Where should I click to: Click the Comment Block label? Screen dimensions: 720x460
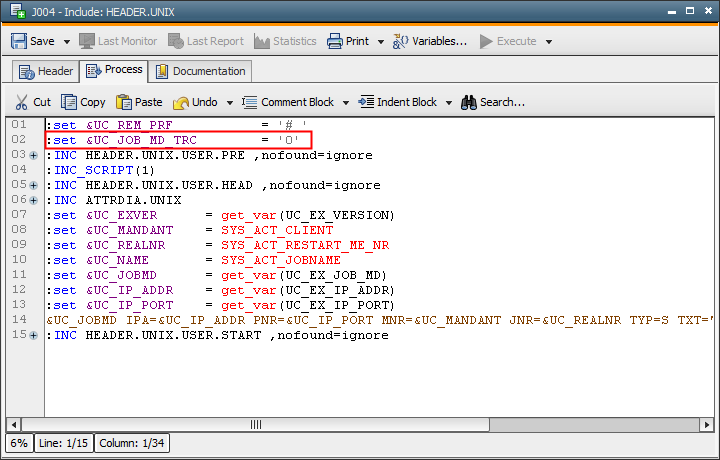pyautogui.click(x=298, y=102)
